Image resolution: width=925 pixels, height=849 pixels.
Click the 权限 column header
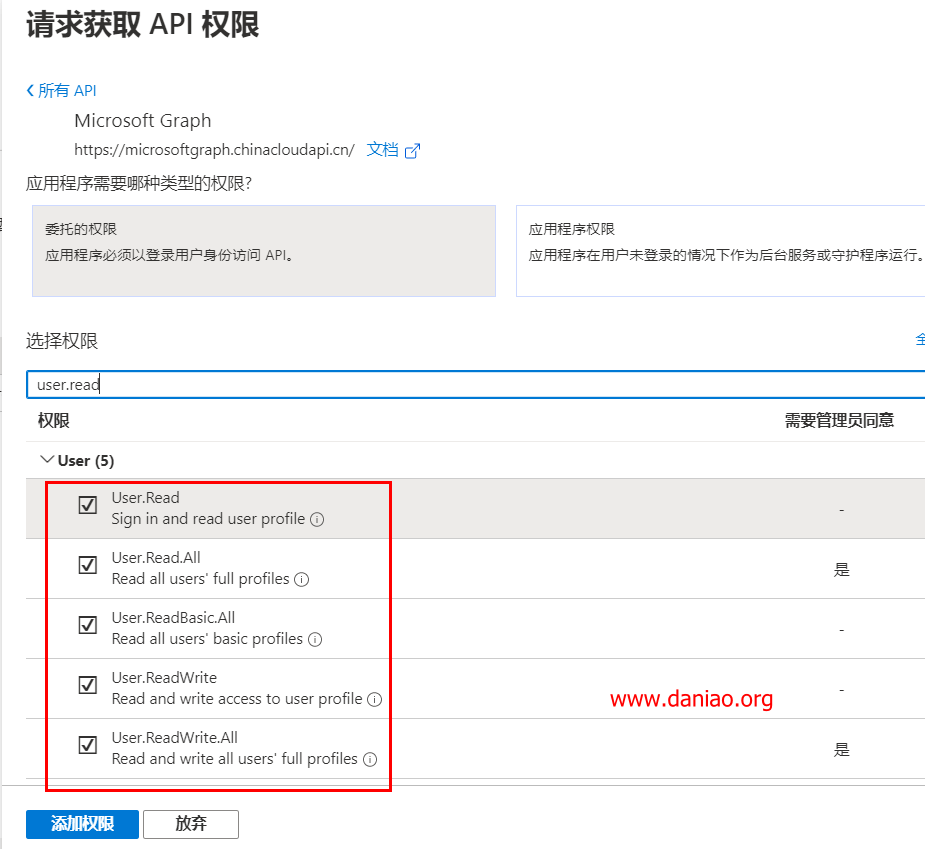54,421
